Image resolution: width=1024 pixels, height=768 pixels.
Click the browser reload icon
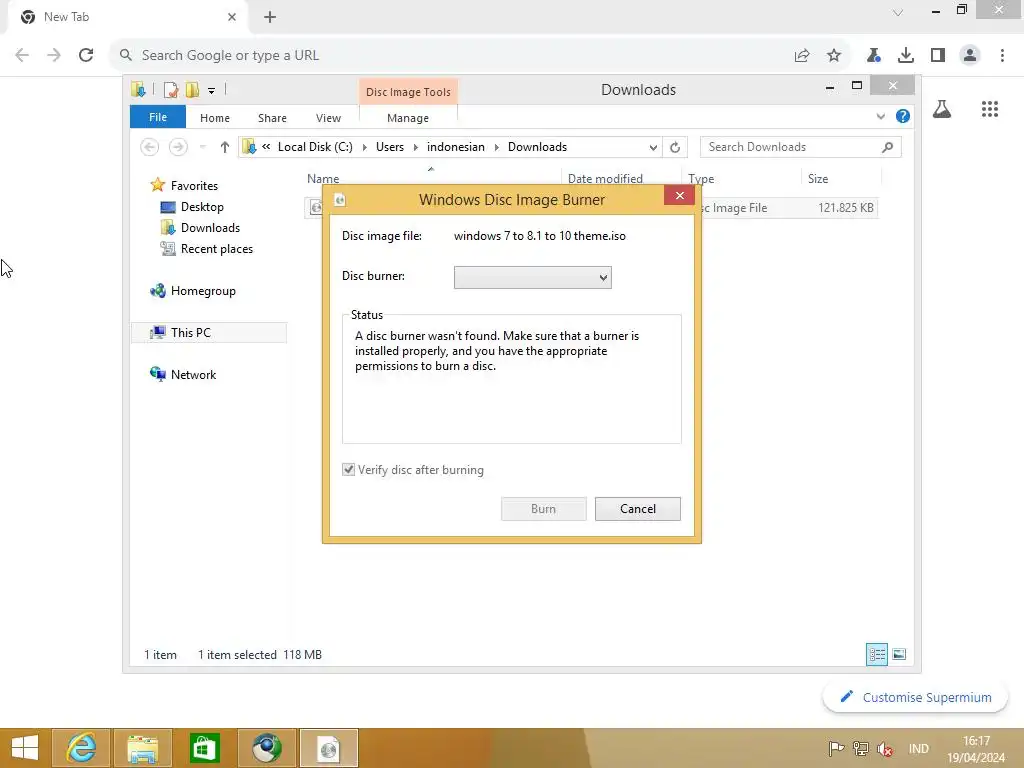(86, 56)
